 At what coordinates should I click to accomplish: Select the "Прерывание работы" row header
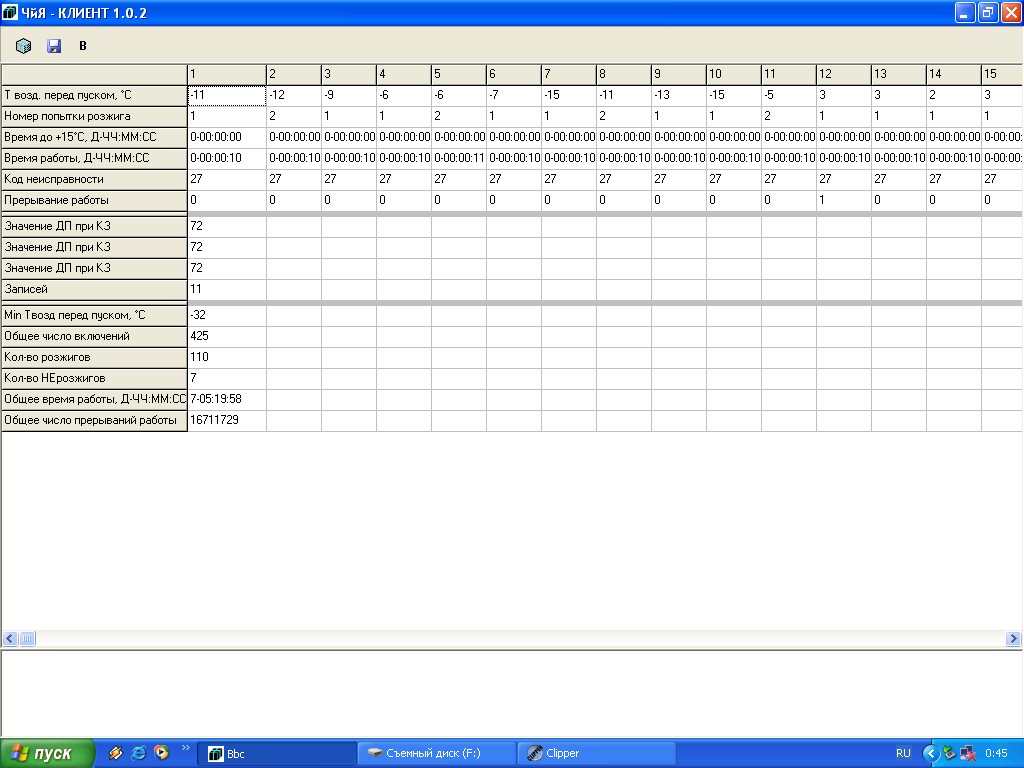pyautogui.click(x=94, y=200)
